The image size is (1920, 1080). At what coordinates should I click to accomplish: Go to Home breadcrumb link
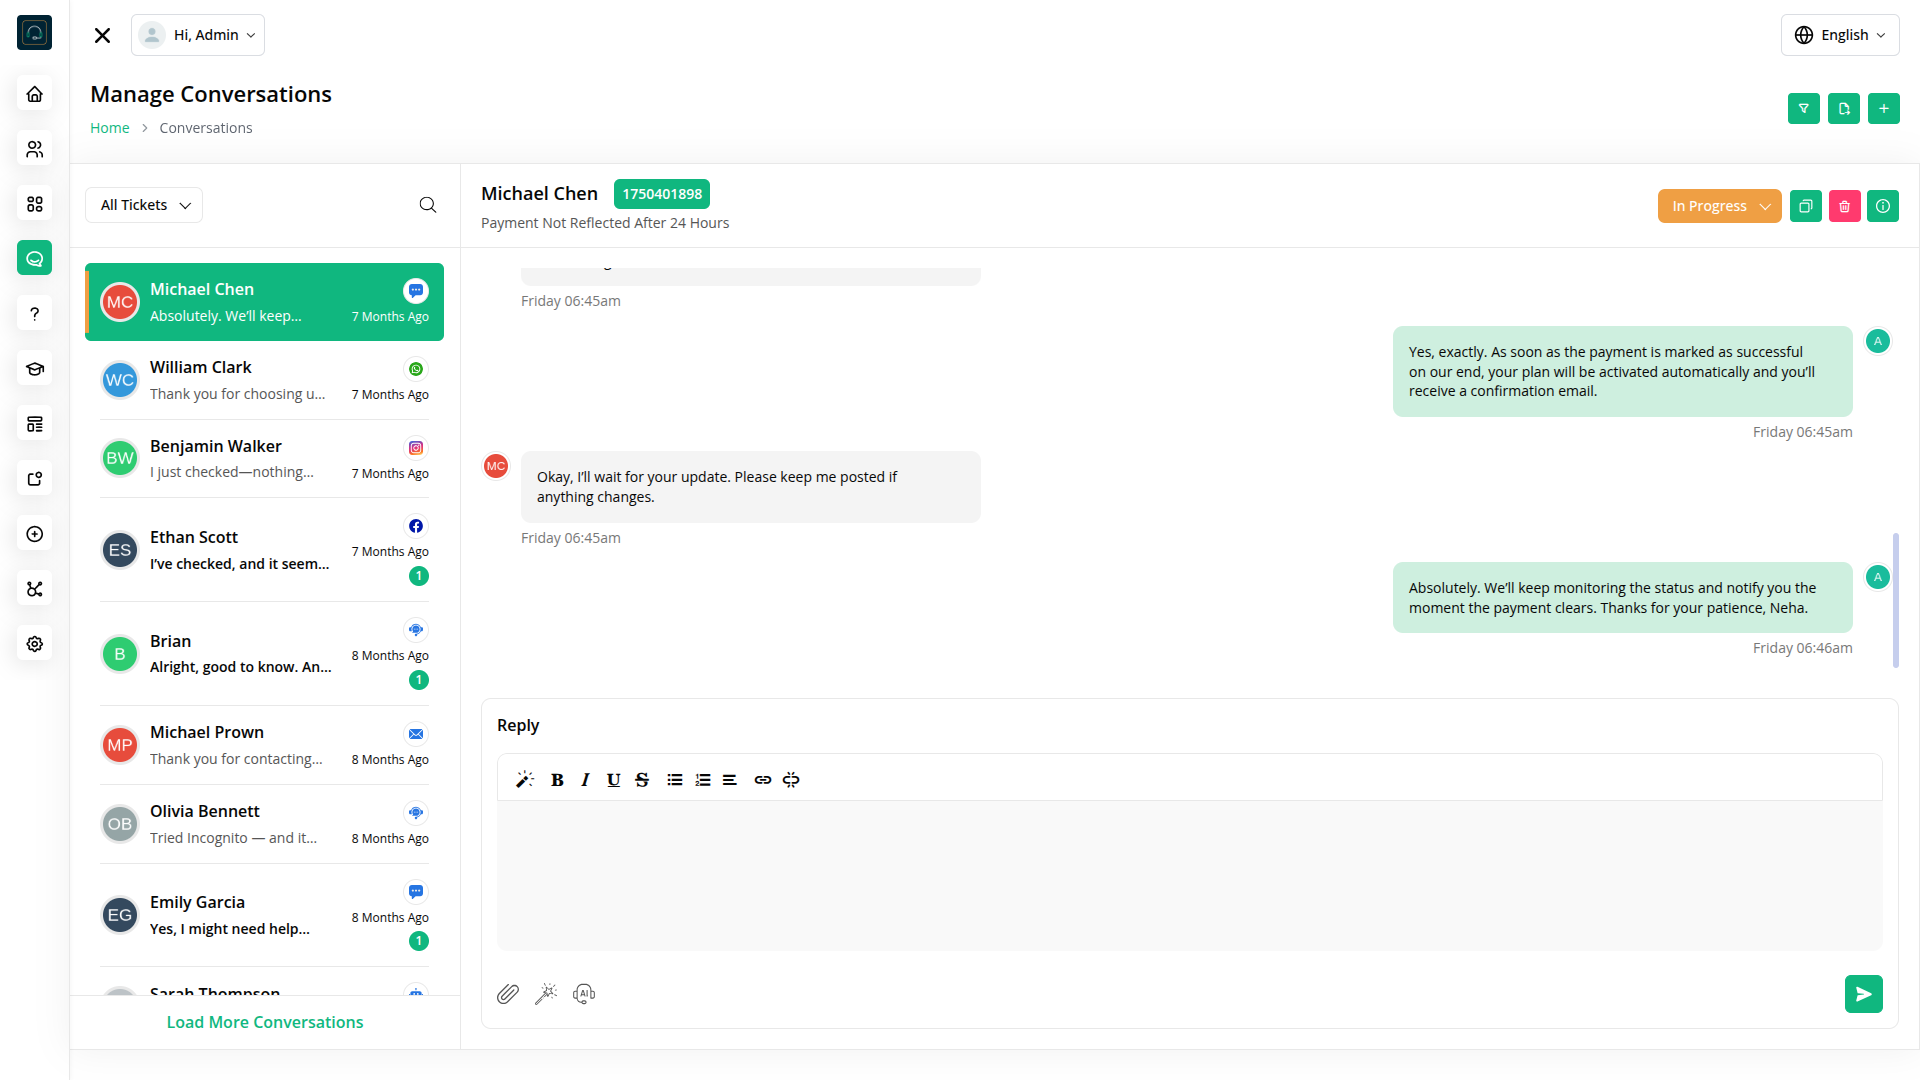pos(110,128)
